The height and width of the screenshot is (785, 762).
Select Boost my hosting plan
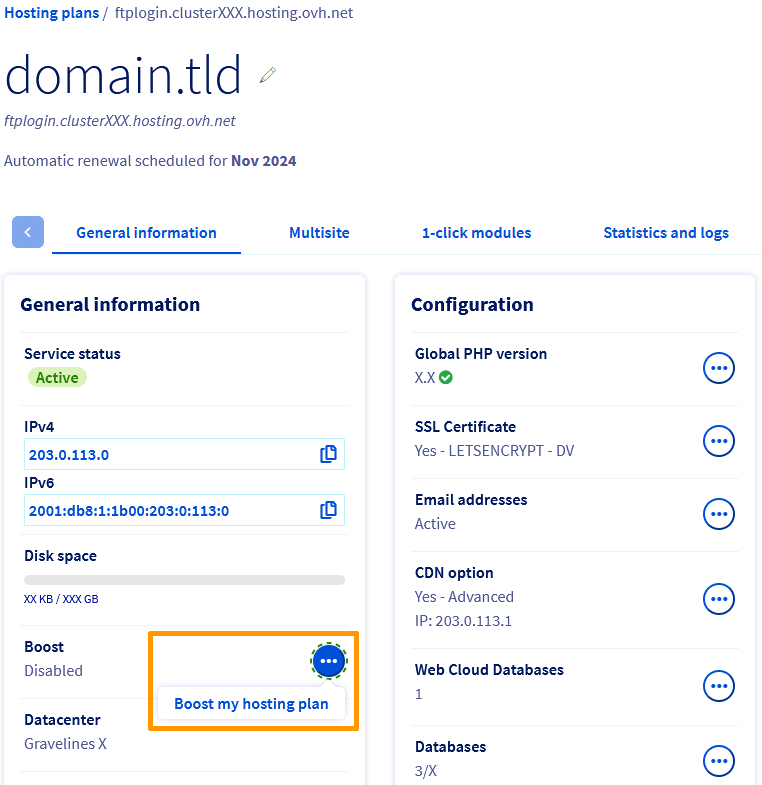tap(251, 704)
